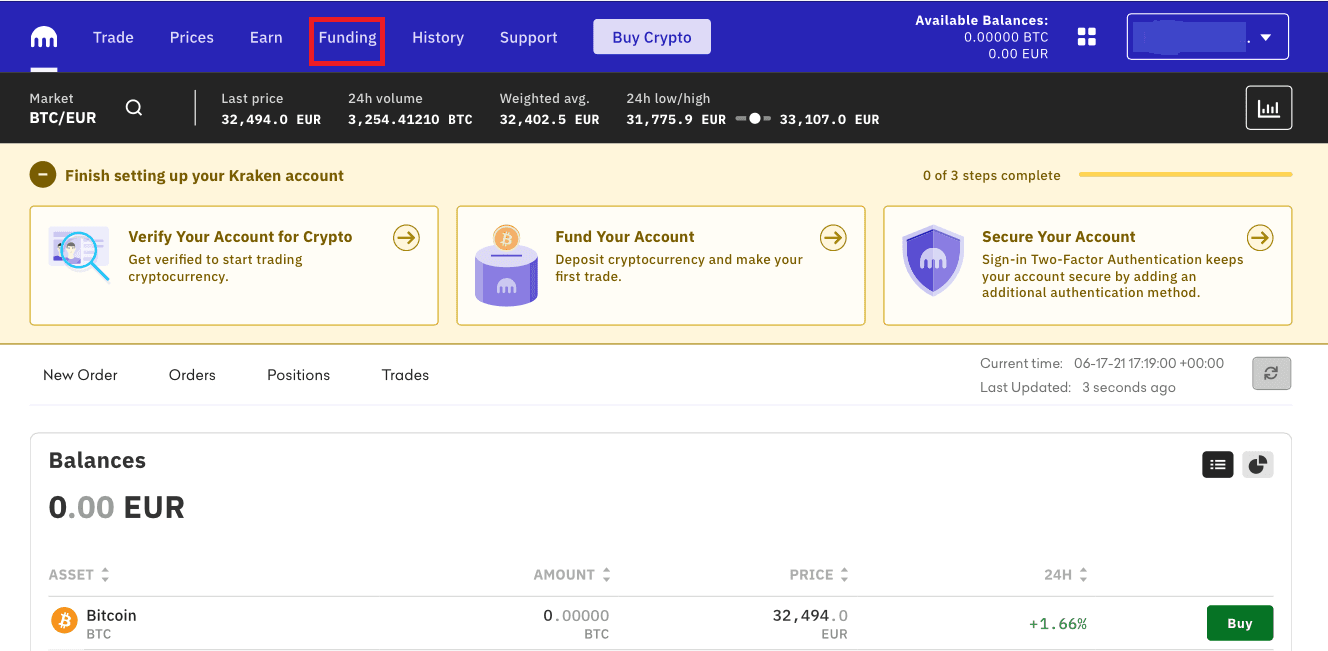Click the weighted avg 32,402.5 EUR value
This screenshot has height=651, width=1328.
[x=549, y=119]
